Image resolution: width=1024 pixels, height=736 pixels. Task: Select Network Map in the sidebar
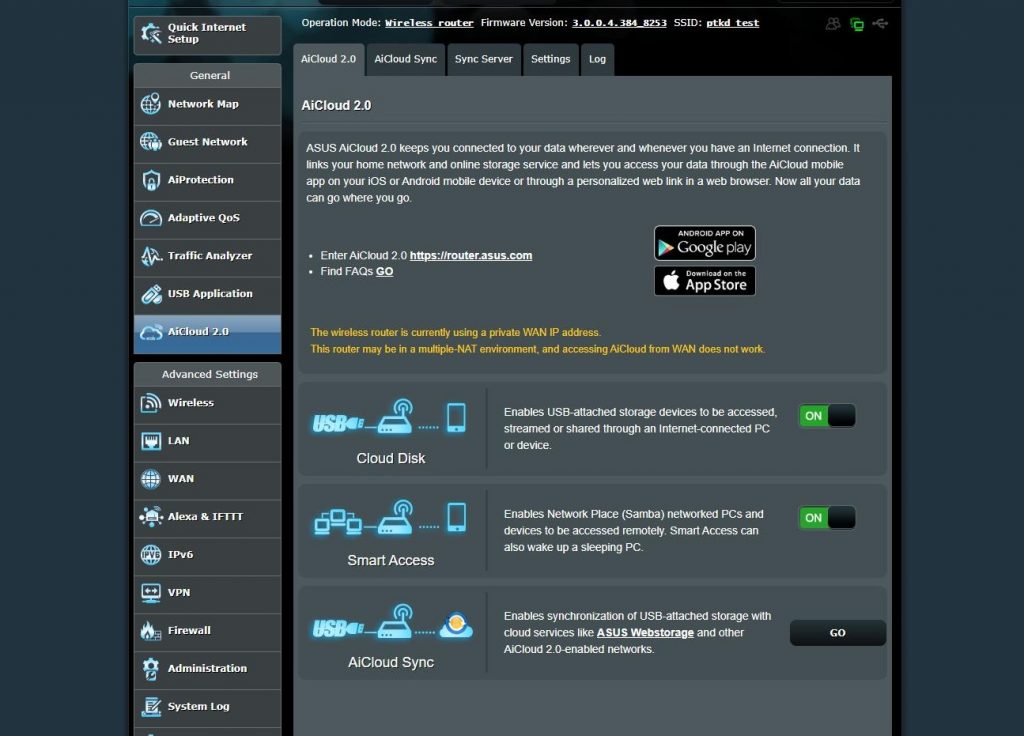208,104
